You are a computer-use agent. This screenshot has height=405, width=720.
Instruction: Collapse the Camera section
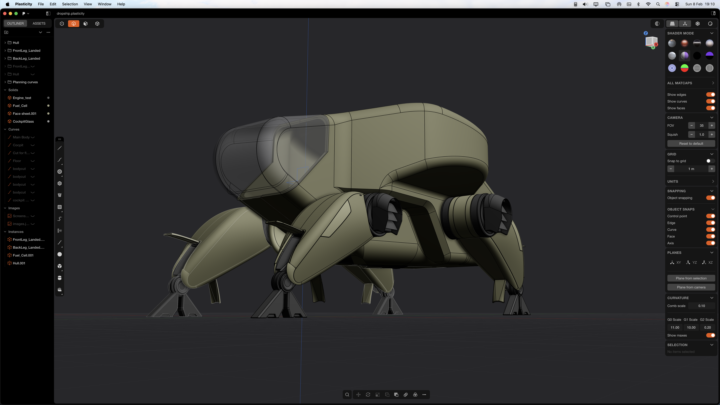click(712, 118)
